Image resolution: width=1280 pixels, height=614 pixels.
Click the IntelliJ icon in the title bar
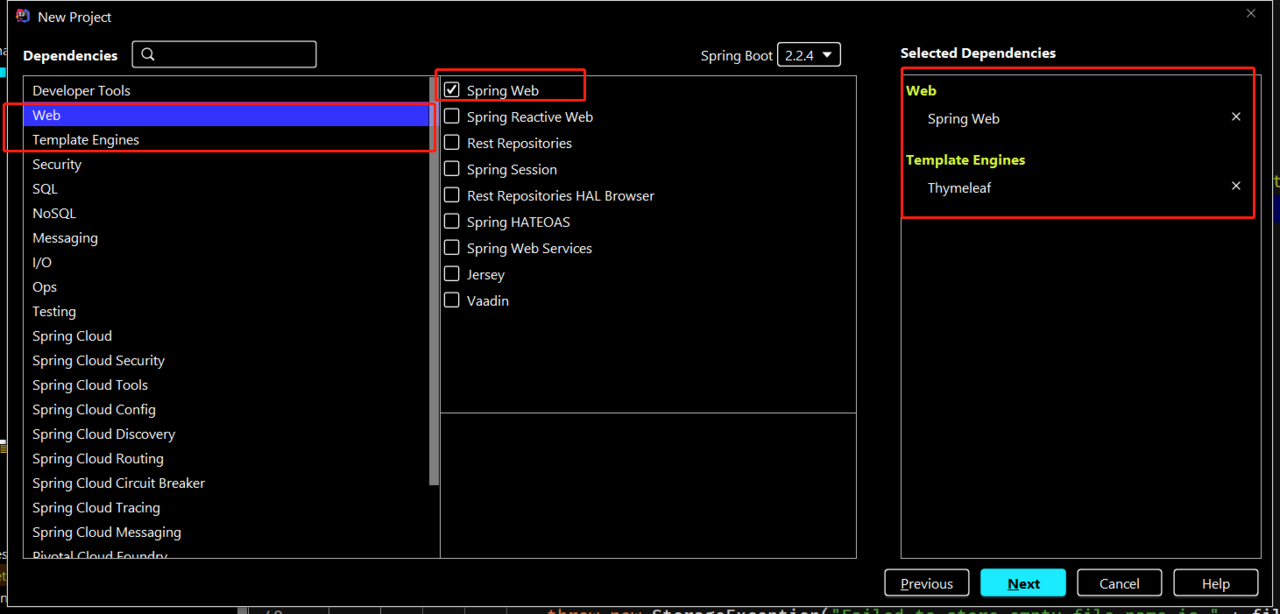pyautogui.click(x=23, y=16)
